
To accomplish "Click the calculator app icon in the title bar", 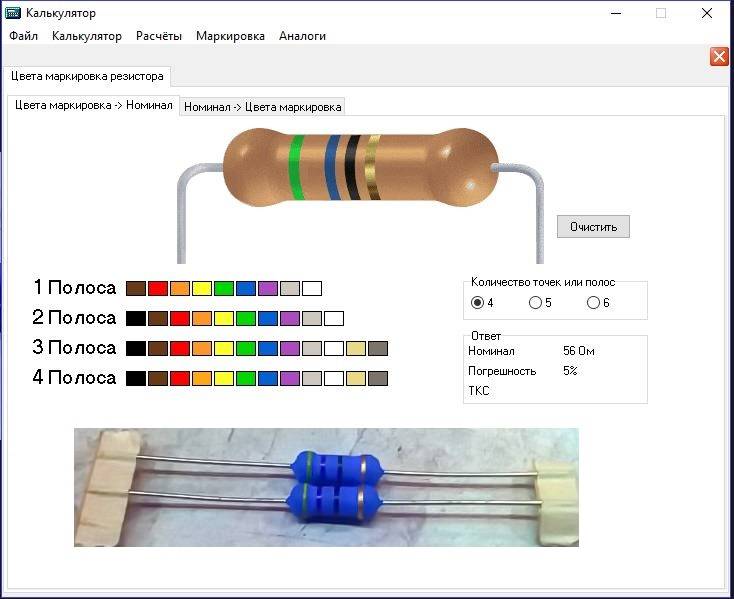I will click(12, 13).
